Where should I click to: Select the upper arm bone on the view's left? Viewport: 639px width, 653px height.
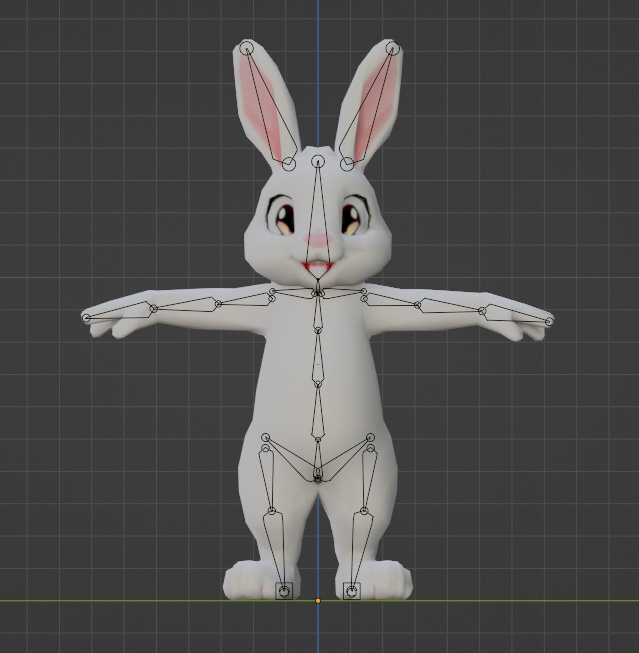coord(245,301)
